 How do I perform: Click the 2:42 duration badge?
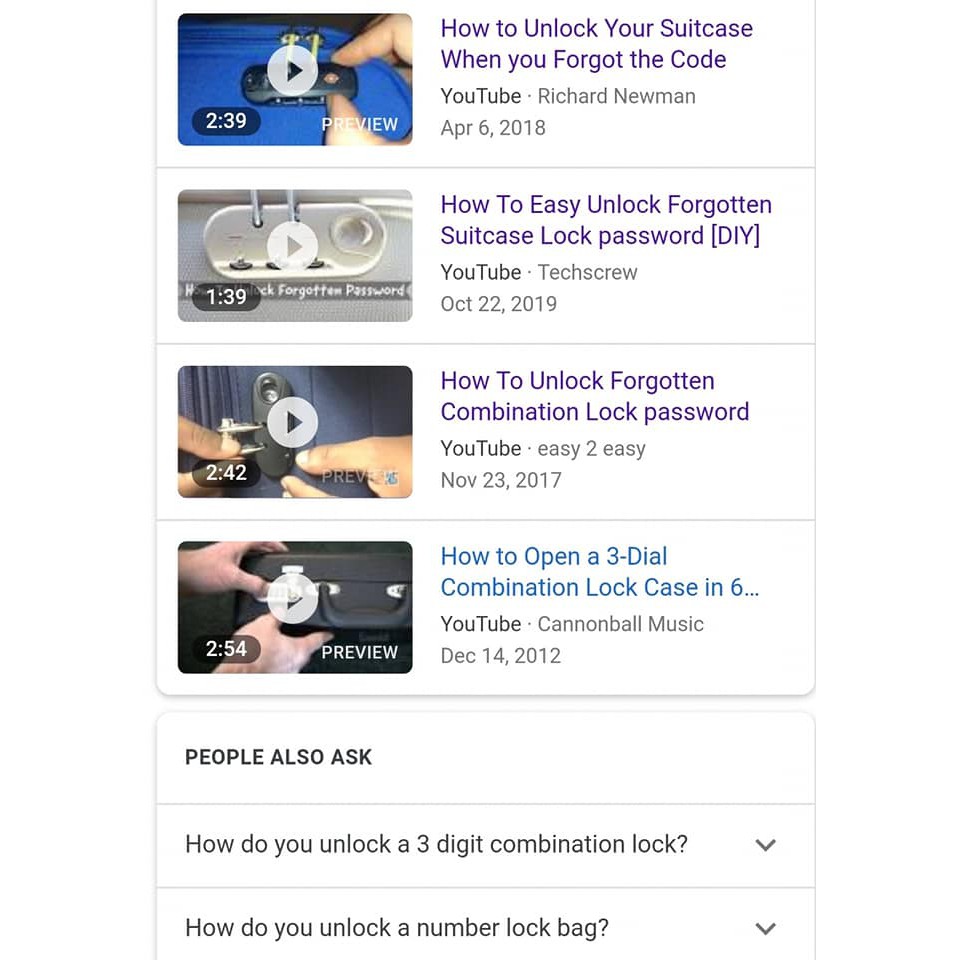(226, 473)
